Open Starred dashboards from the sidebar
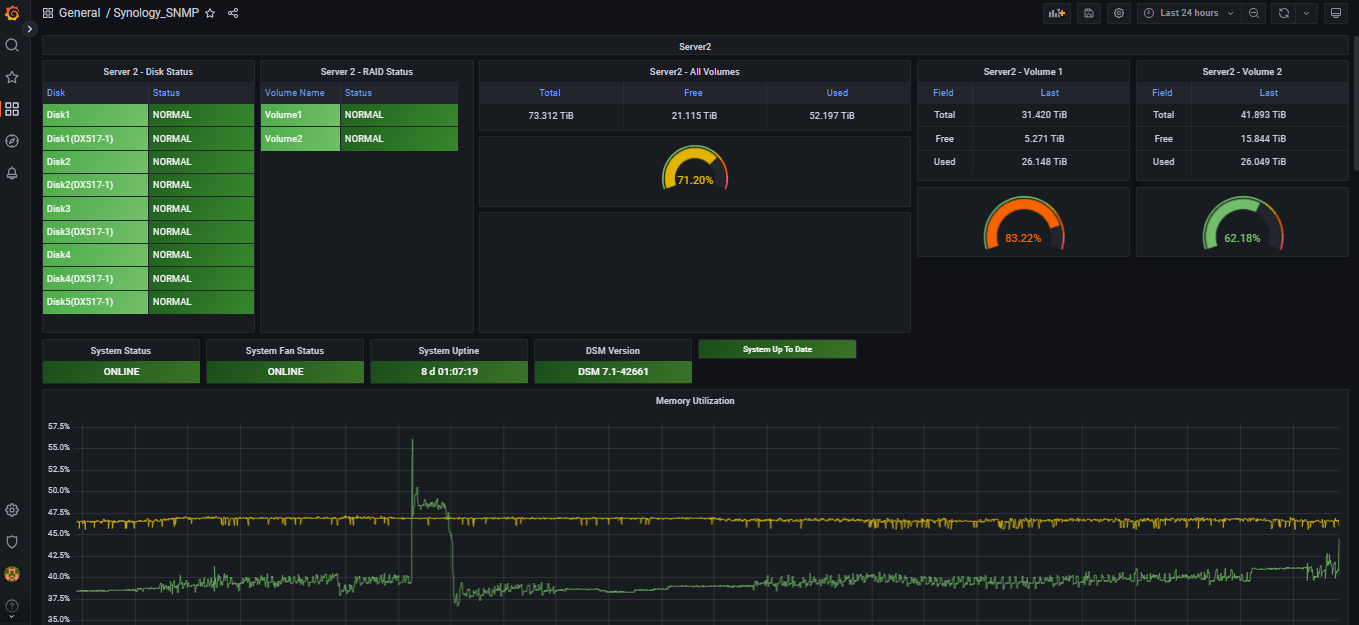The width and height of the screenshot is (1359, 625). (x=12, y=77)
